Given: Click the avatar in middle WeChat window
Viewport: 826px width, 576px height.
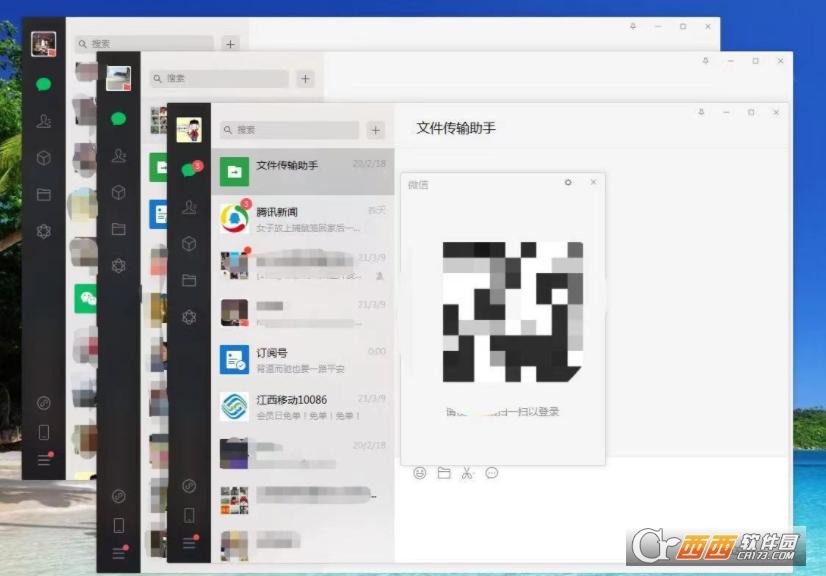Looking at the screenshot, I should tap(119, 79).
